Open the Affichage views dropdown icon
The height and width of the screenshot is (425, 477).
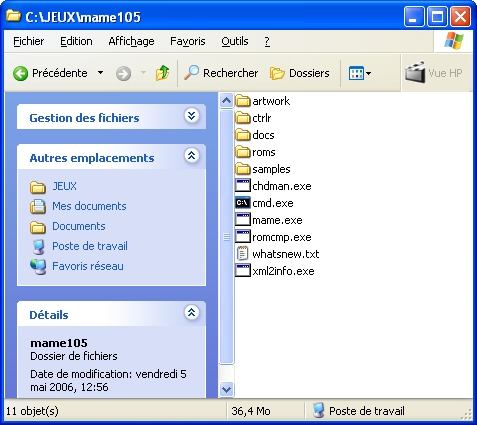[360, 73]
